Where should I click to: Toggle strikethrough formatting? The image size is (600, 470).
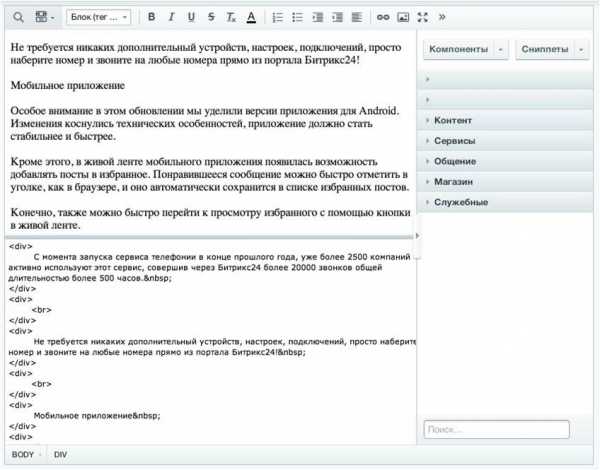point(211,17)
